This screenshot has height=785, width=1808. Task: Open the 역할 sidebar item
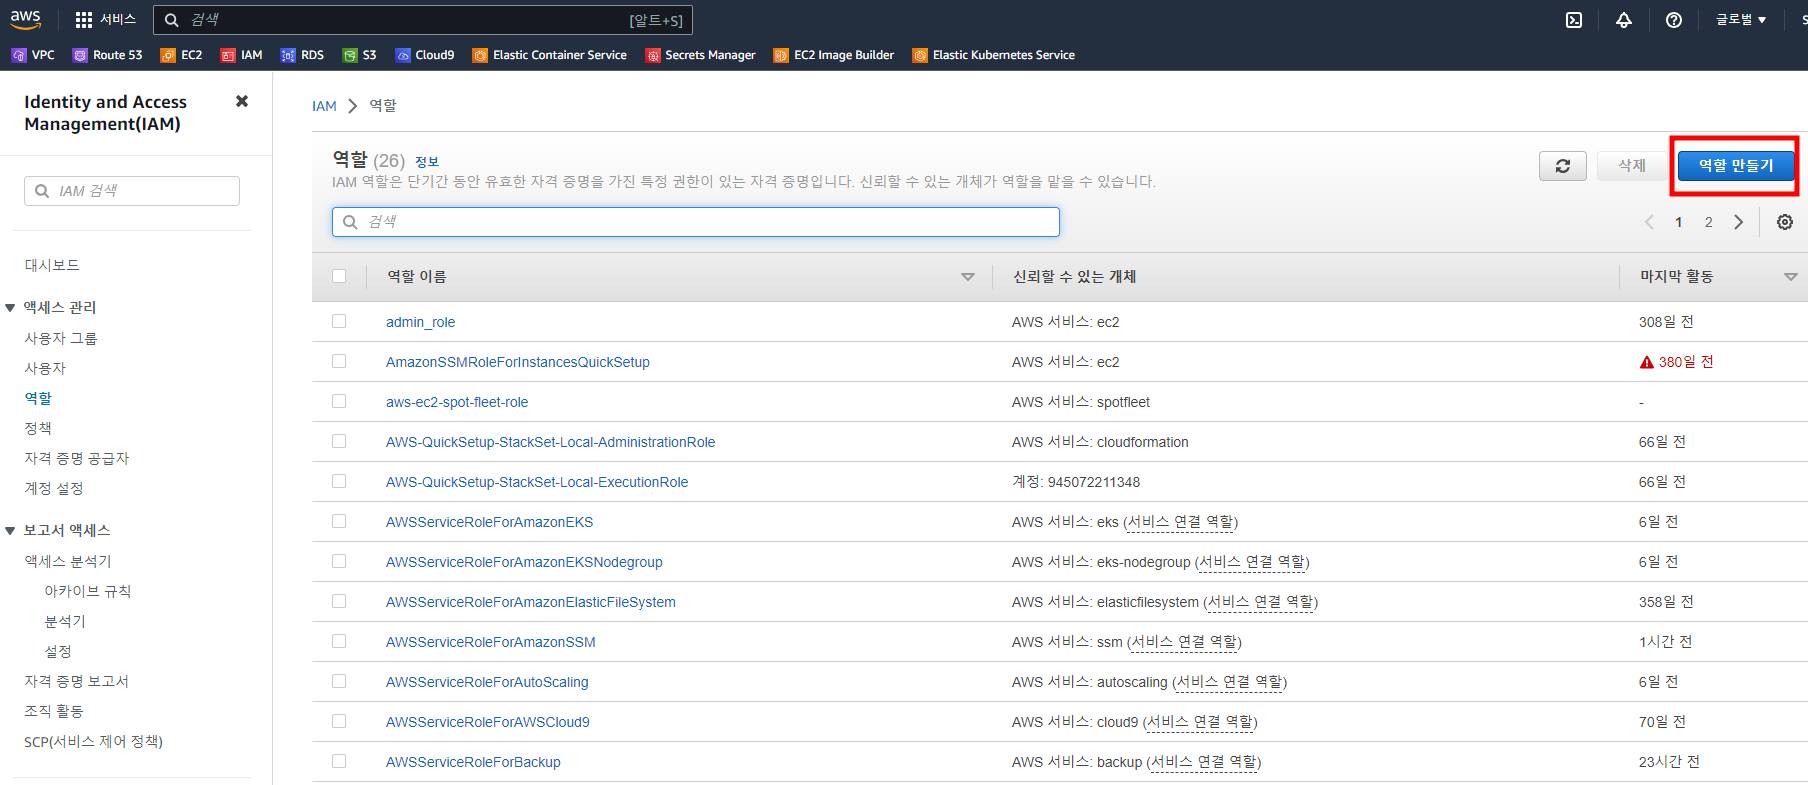point(38,398)
